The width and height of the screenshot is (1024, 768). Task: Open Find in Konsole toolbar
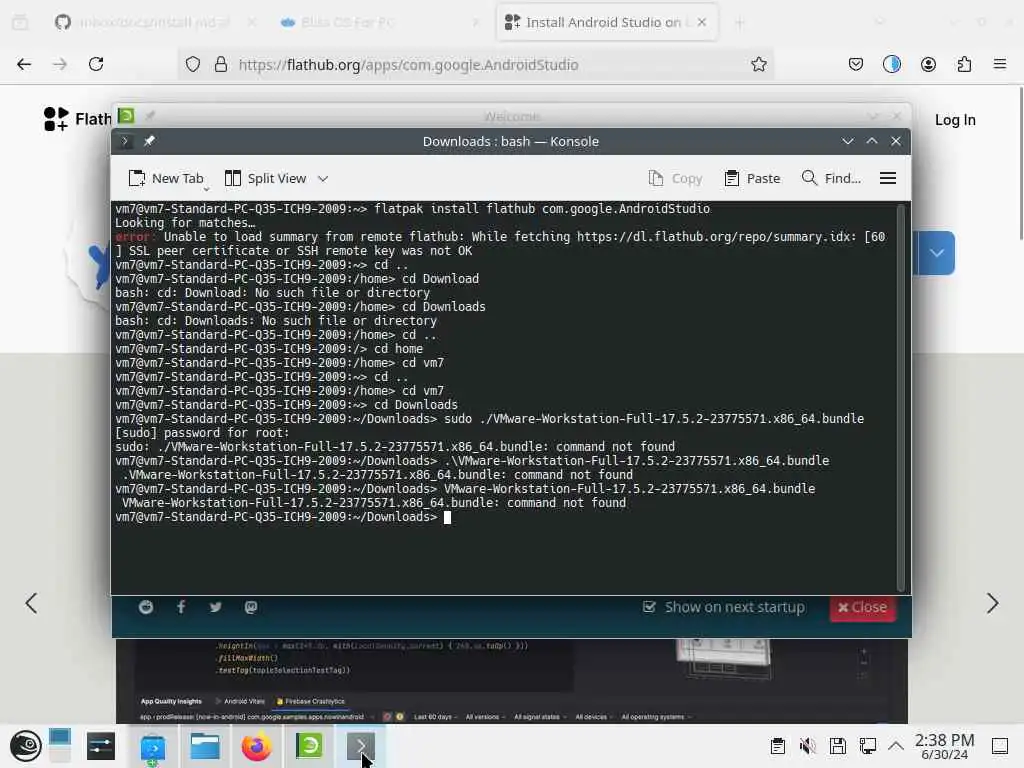pyautogui.click(x=831, y=178)
